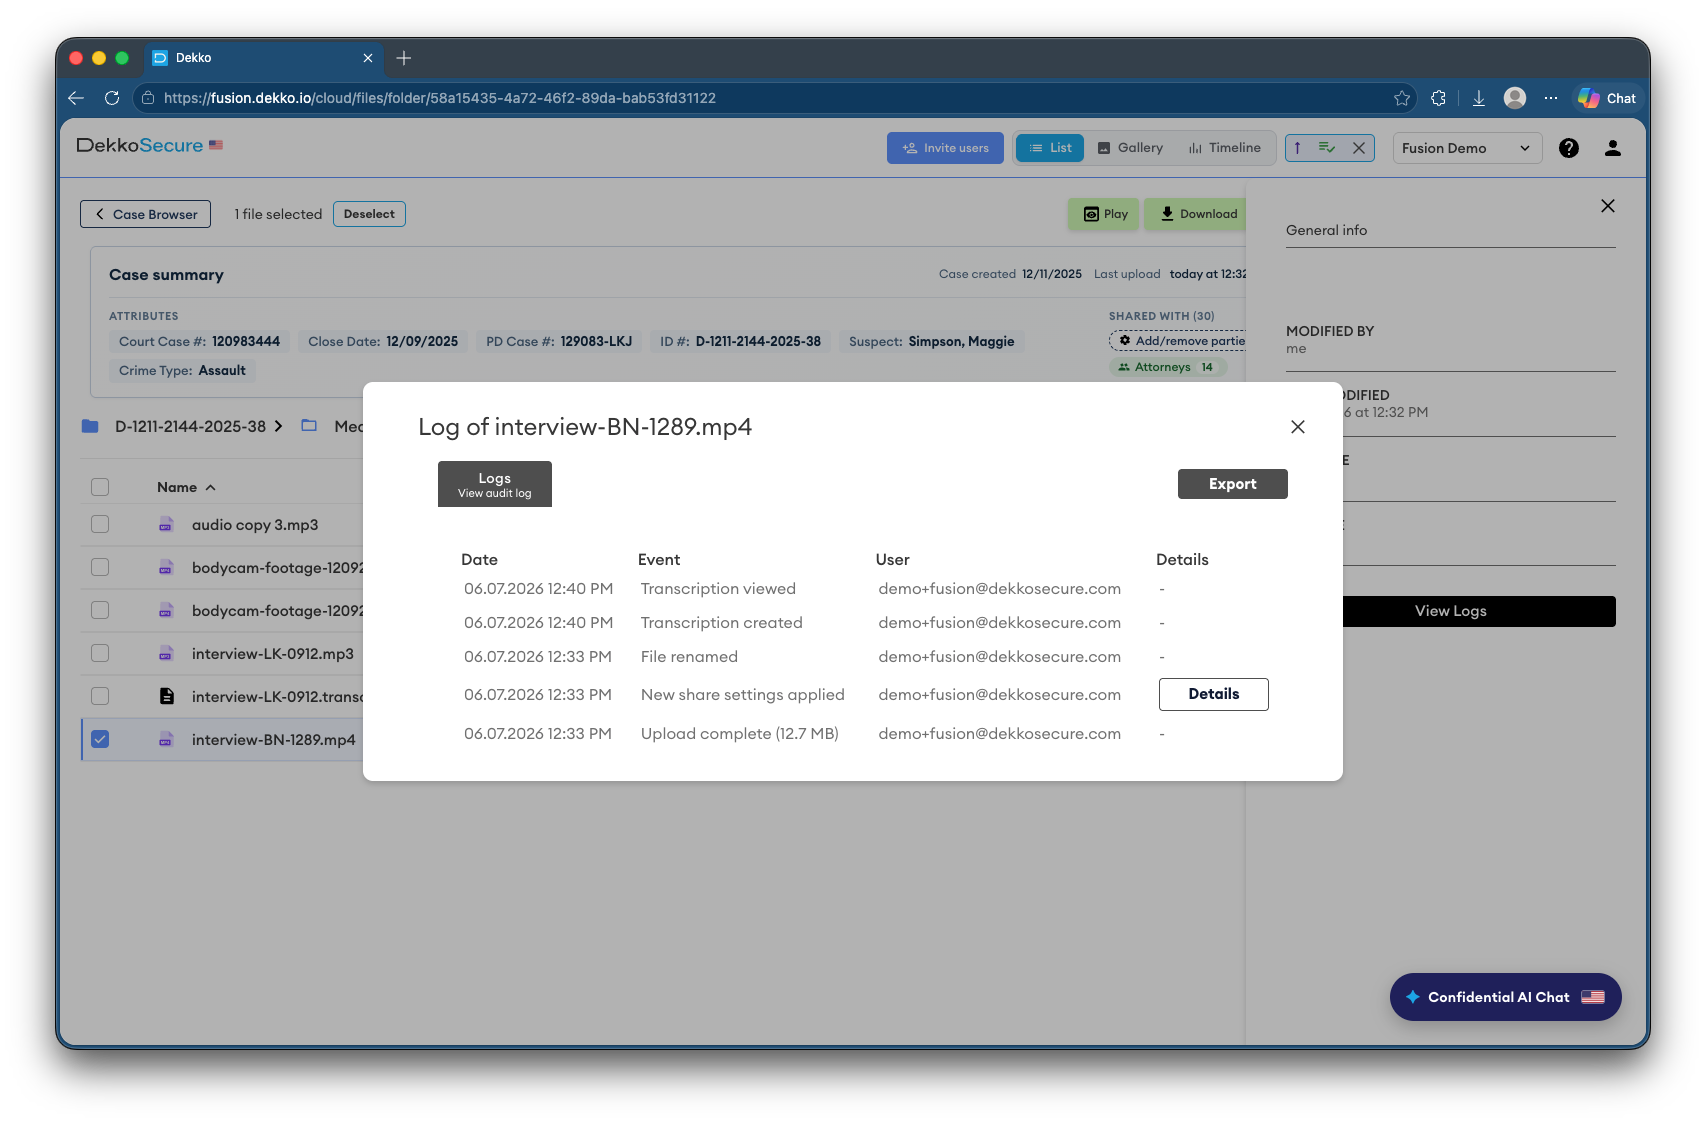Open the interview-LK-0912.mp3 file name
This screenshot has height=1123, width=1706.
[x=272, y=654]
